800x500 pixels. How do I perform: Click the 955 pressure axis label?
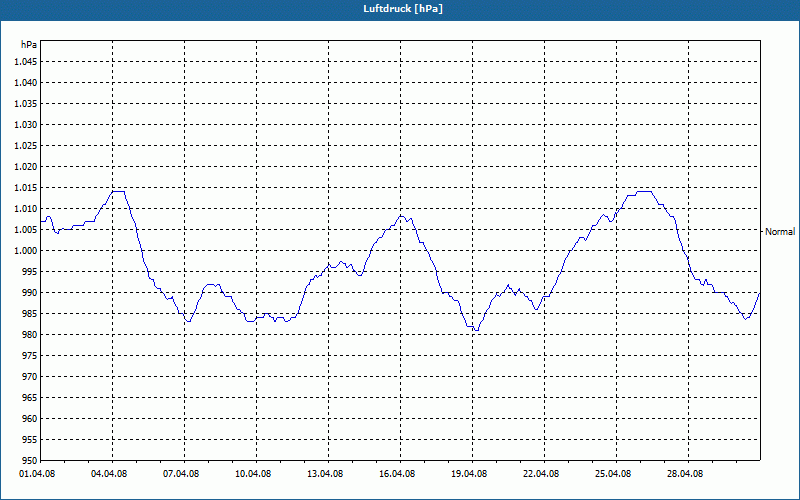pyautogui.click(x=30, y=439)
